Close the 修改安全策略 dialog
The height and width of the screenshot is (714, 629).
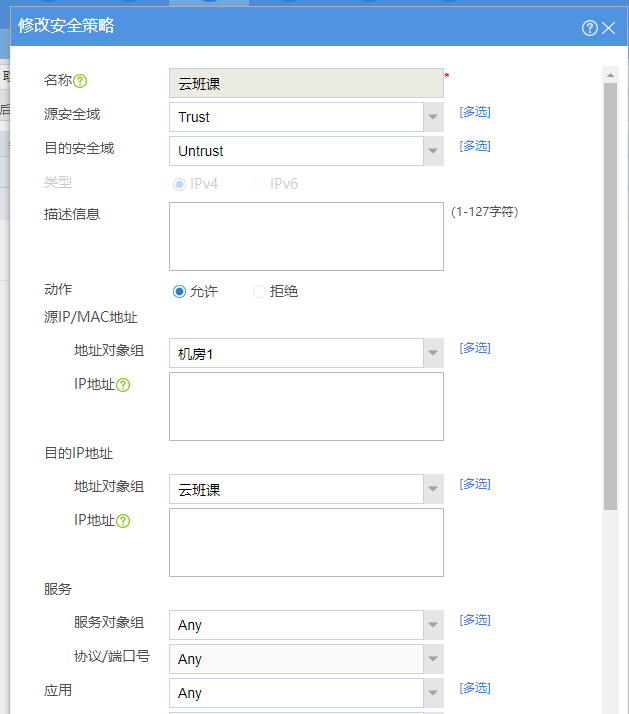(x=609, y=28)
